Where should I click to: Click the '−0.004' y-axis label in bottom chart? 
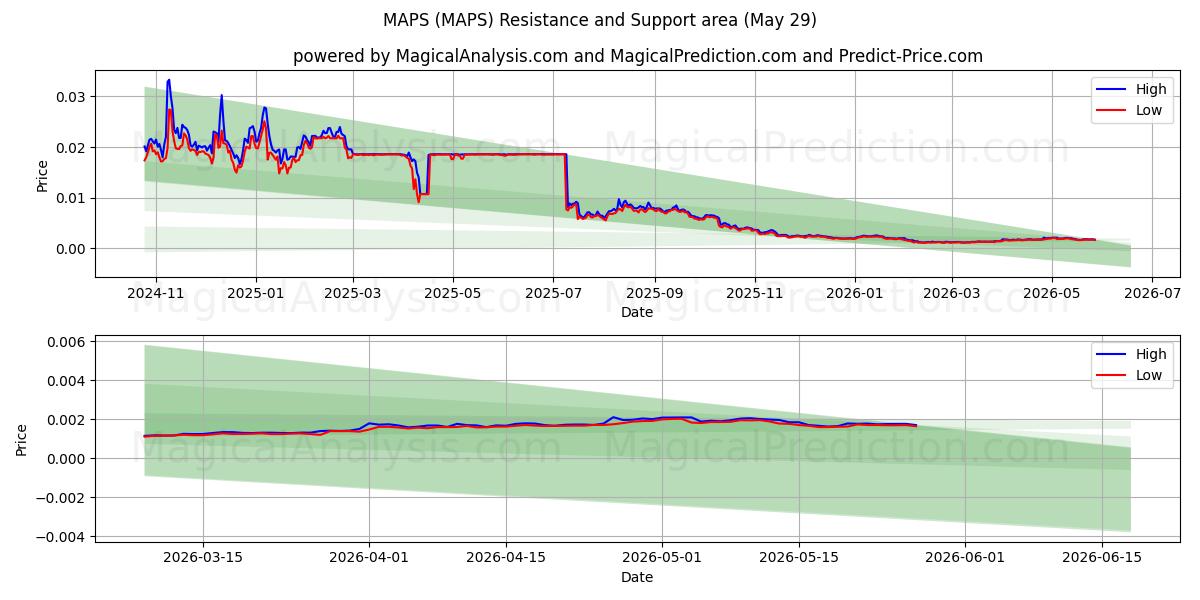[63, 537]
